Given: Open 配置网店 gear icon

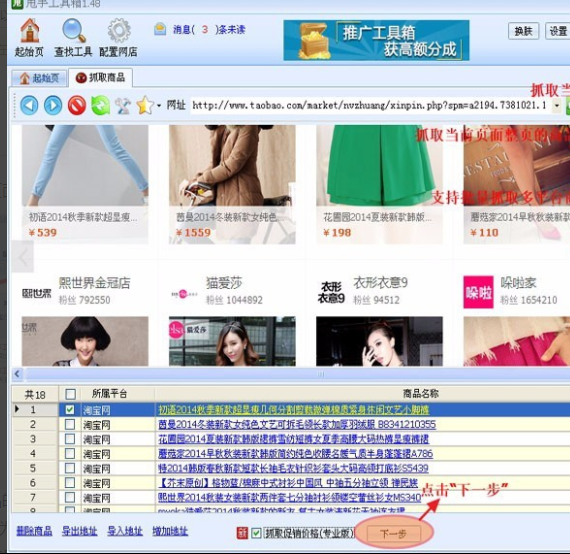Looking at the screenshot, I should point(119,31).
